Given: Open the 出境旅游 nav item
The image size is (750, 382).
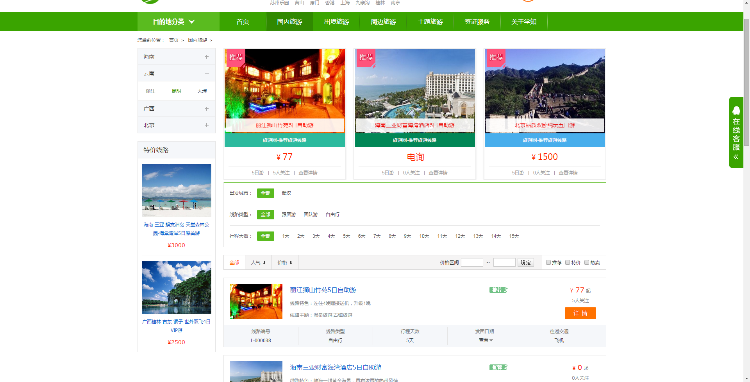Looking at the screenshot, I should pos(336,22).
